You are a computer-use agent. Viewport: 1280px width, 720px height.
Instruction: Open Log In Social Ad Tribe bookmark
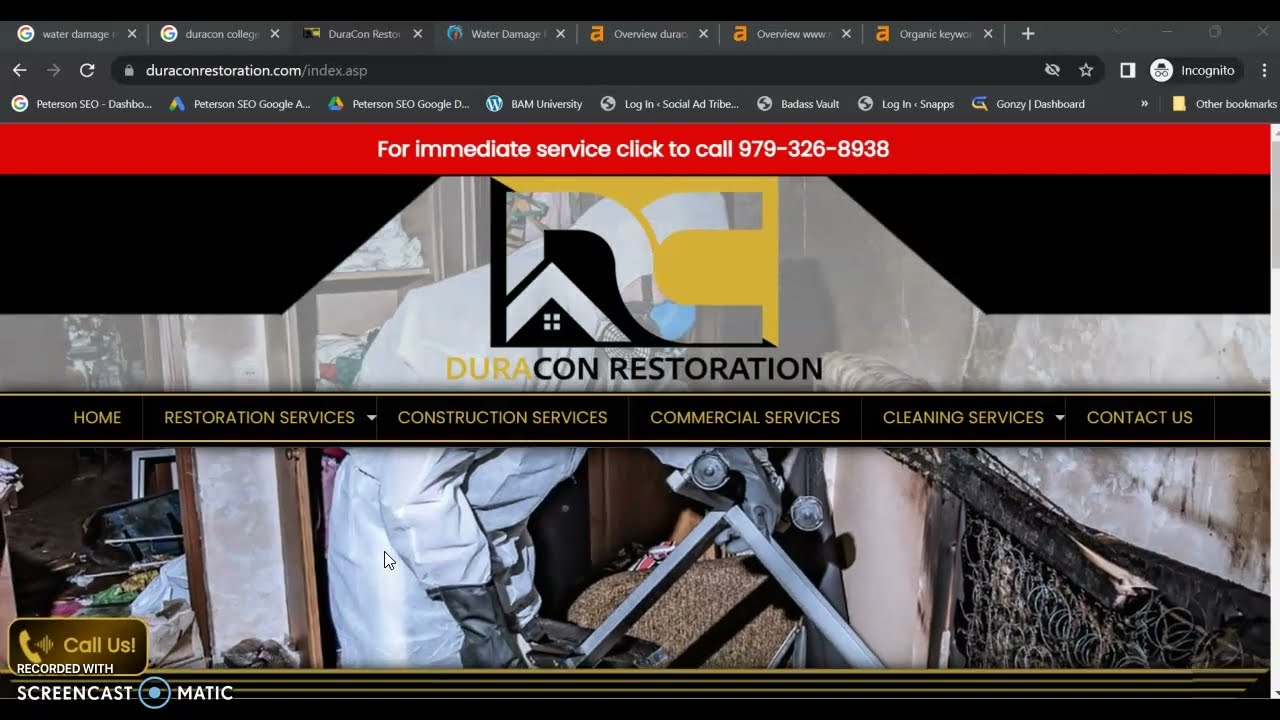click(x=670, y=104)
